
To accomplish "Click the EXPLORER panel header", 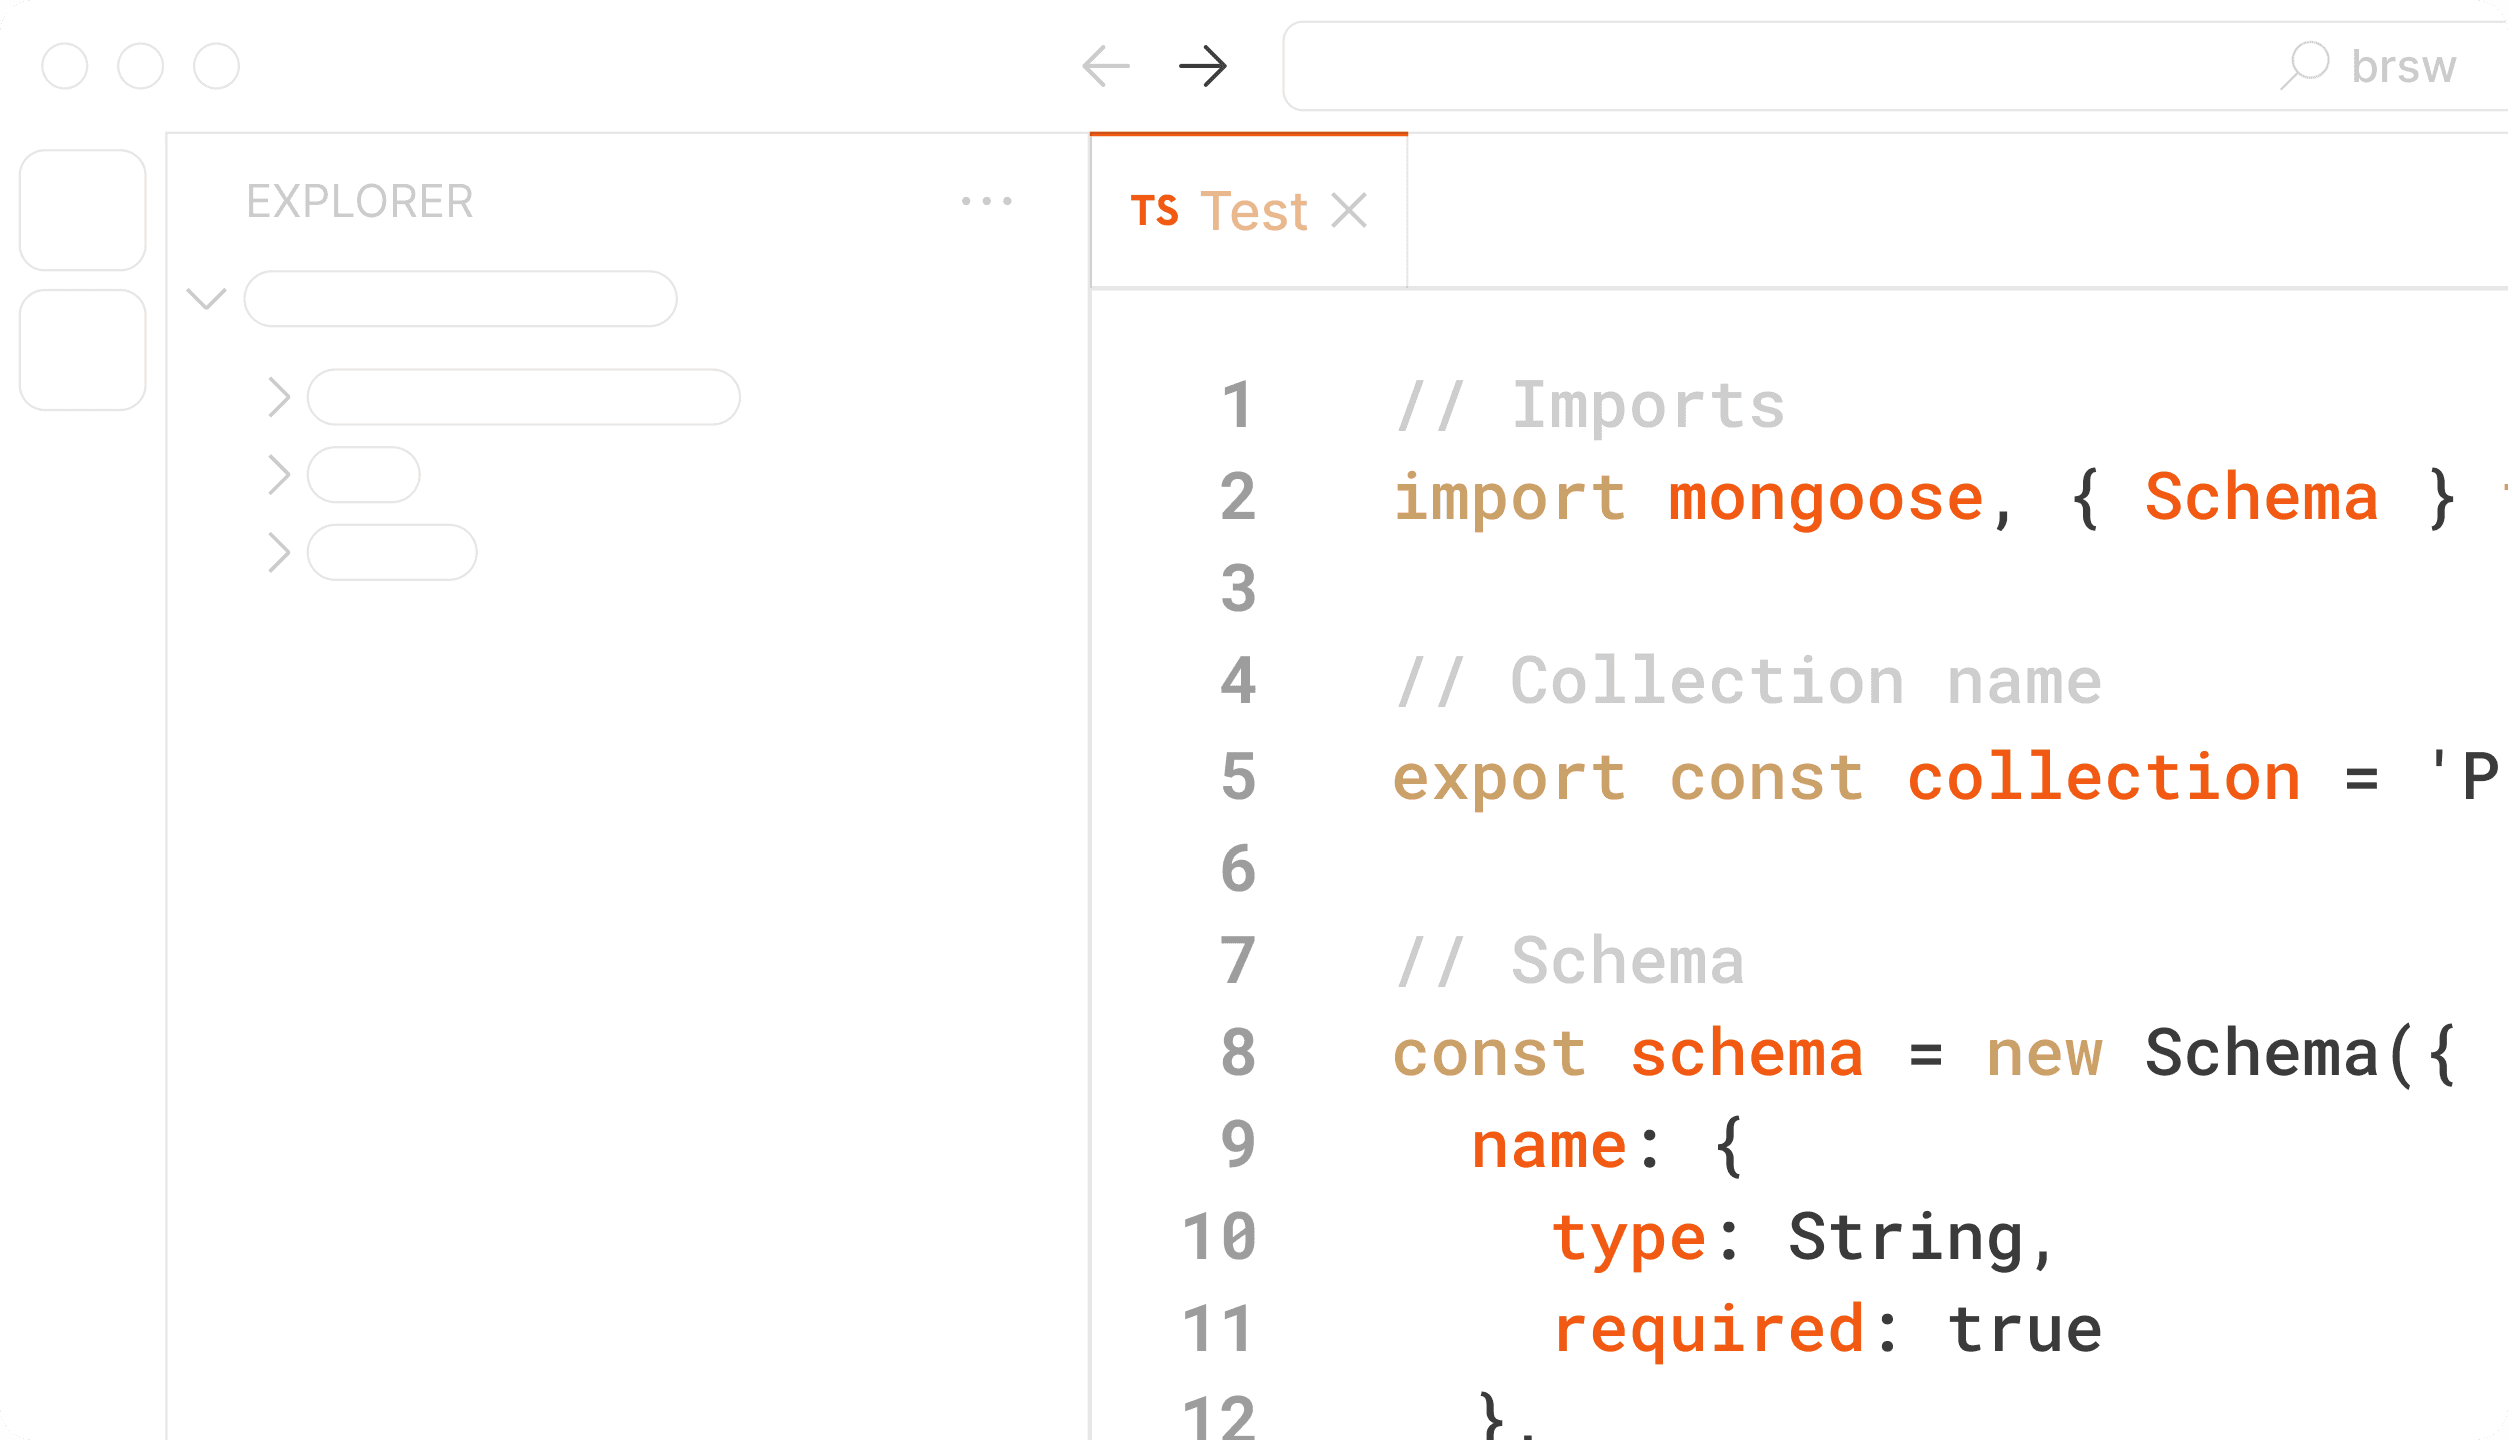I will coord(360,201).
